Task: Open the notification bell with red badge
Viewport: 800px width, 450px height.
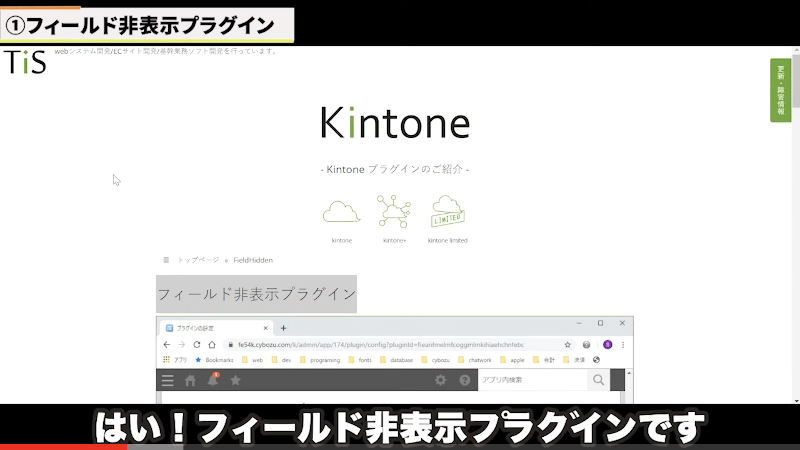Action: pyautogui.click(x=212, y=380)
